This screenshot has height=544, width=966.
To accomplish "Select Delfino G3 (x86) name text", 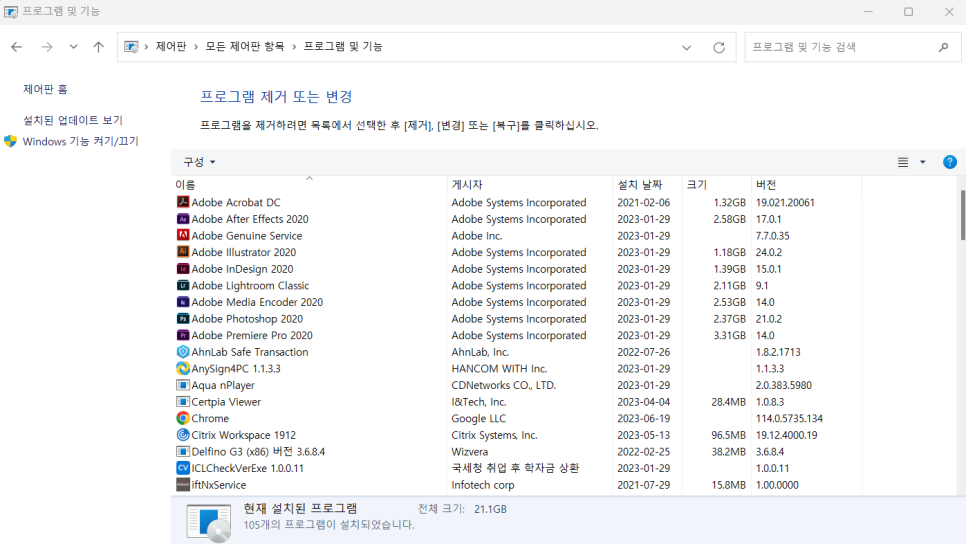I will point(258,452).
